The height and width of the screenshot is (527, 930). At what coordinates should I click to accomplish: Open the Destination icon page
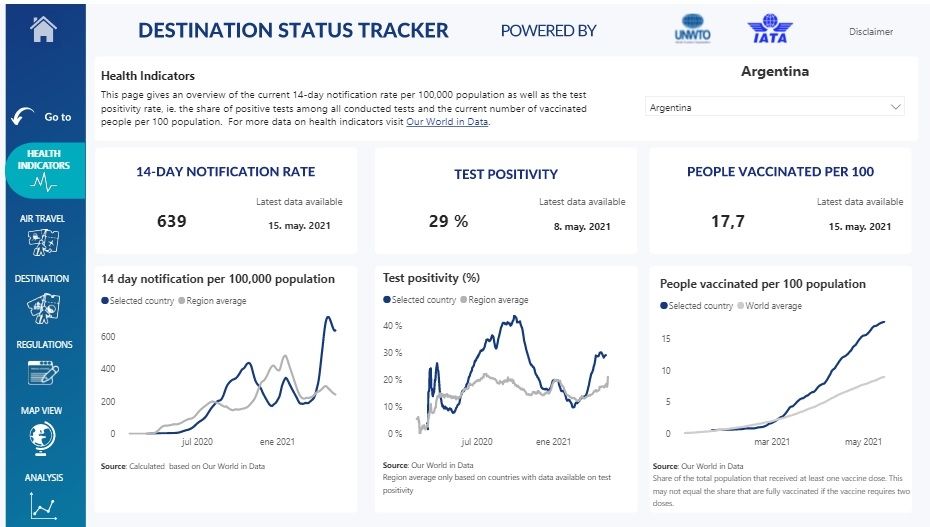[x=43, y=309]
